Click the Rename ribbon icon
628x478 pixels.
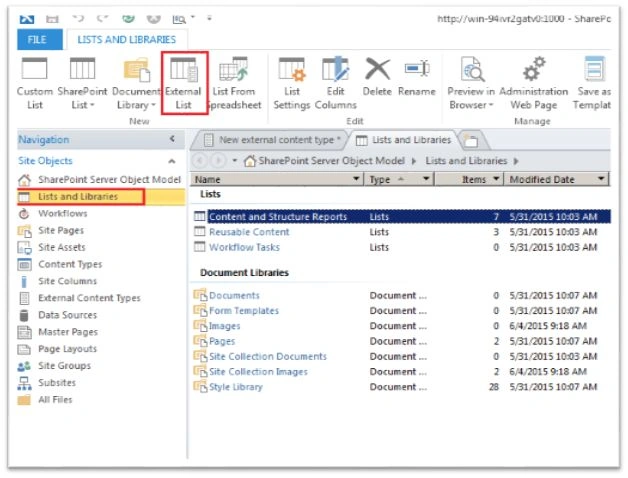pos(417,77)
